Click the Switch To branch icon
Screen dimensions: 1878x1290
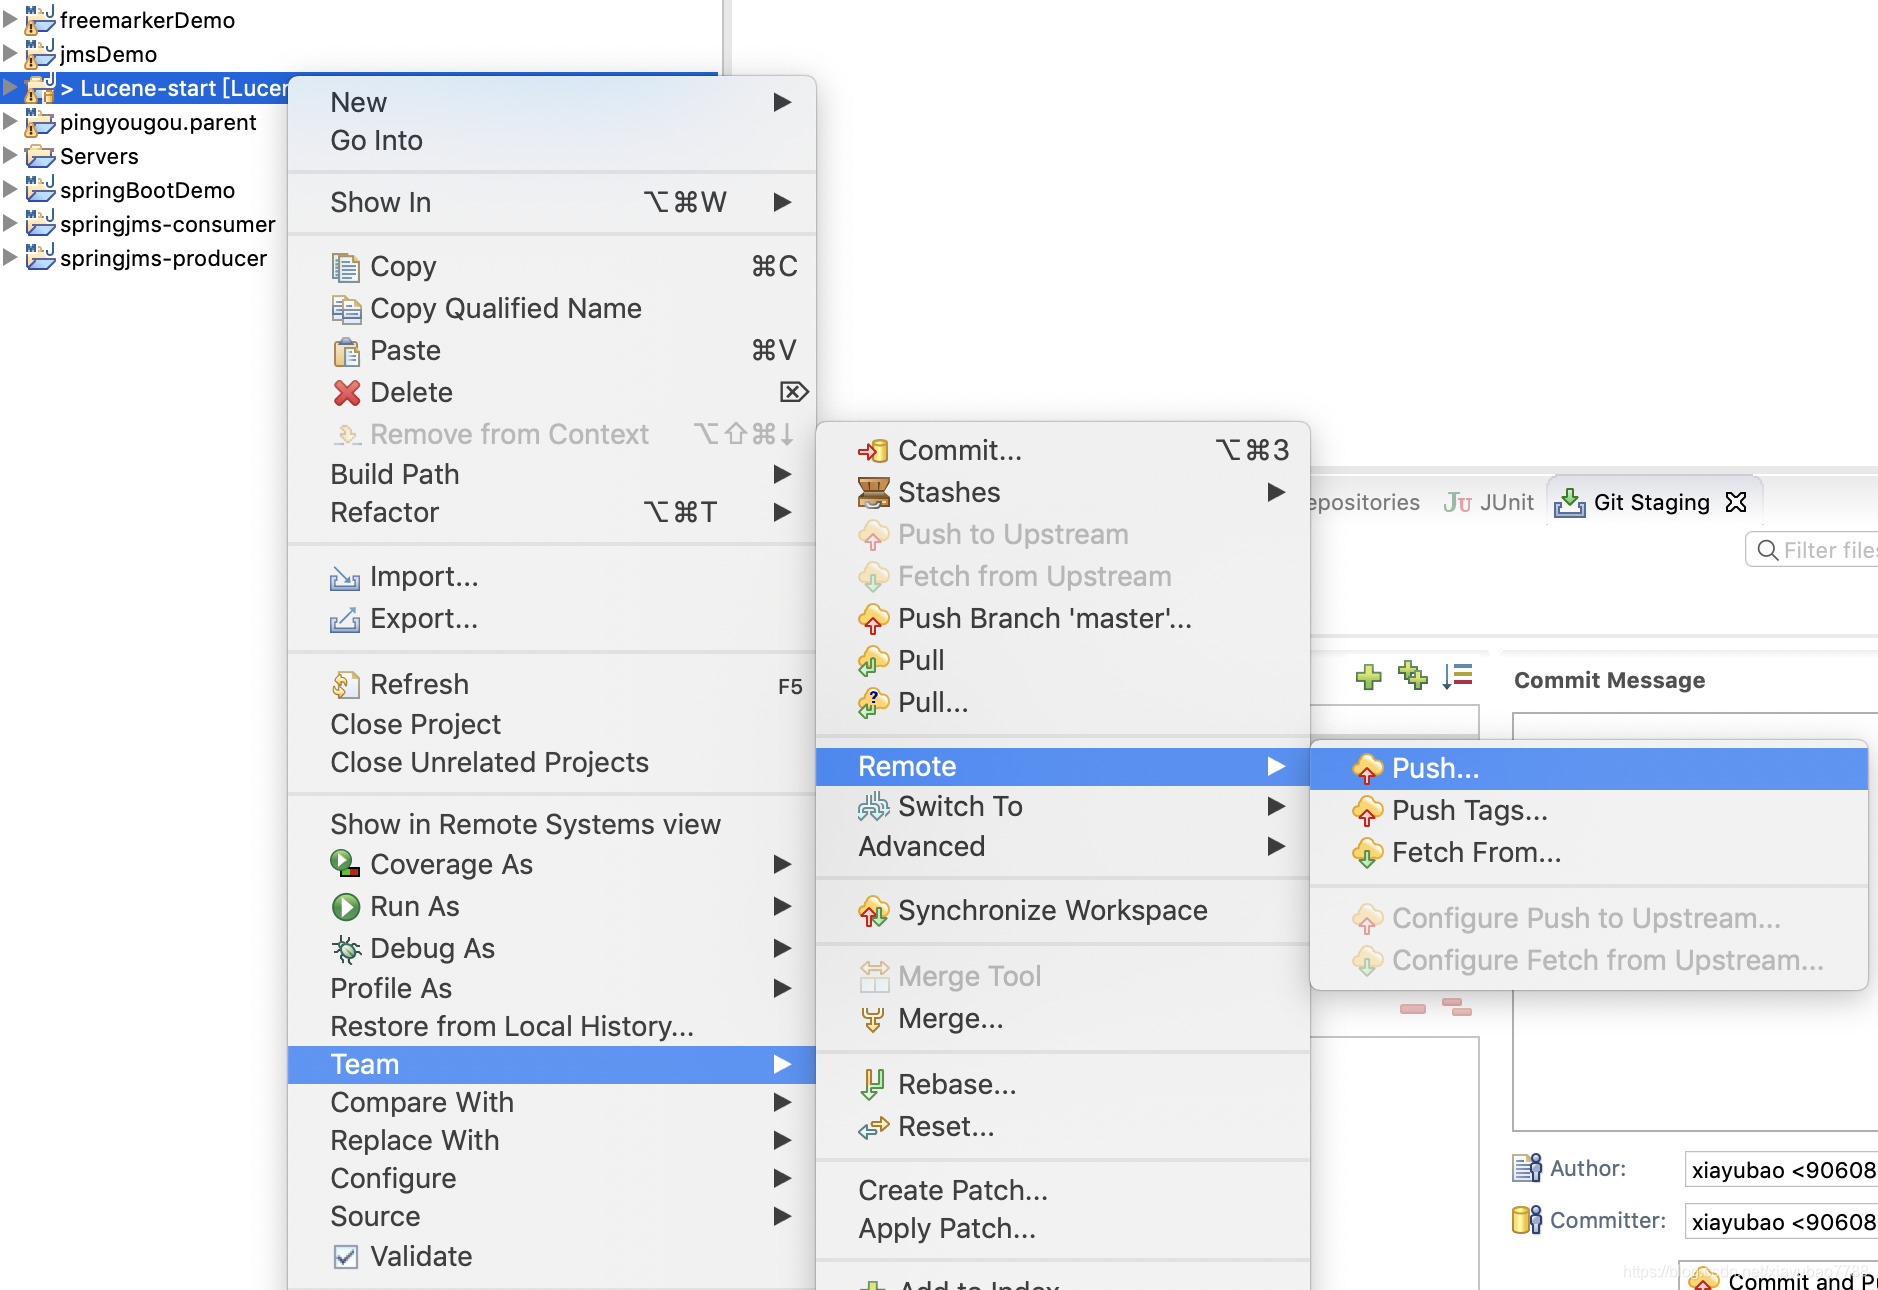click(873, 806)
